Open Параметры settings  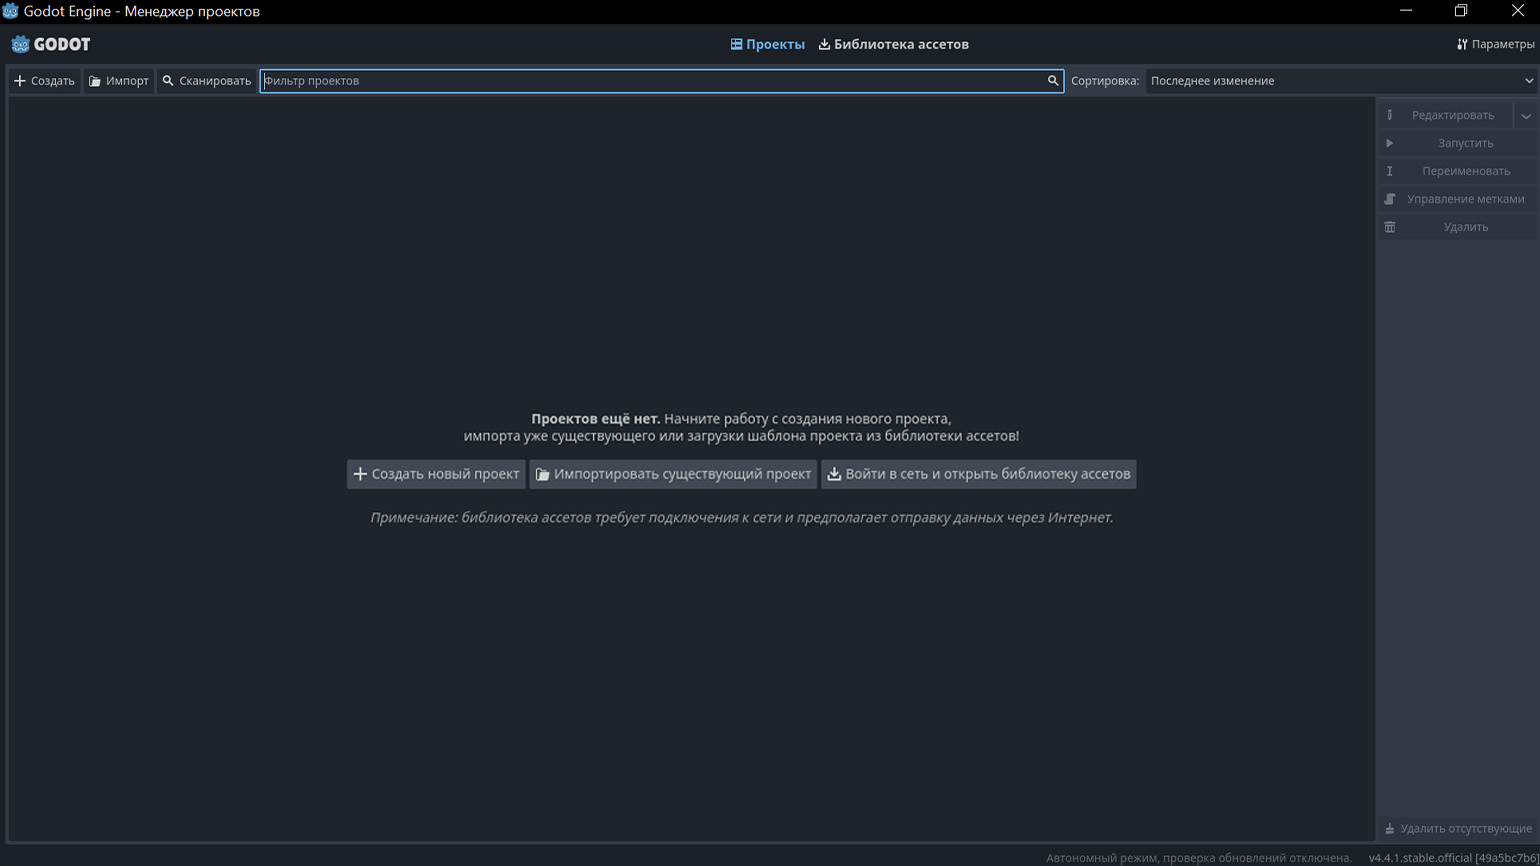click(1495, 44)
